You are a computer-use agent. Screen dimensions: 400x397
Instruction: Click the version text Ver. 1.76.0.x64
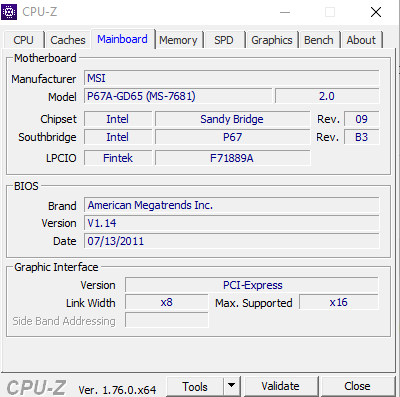coord(117,389)
